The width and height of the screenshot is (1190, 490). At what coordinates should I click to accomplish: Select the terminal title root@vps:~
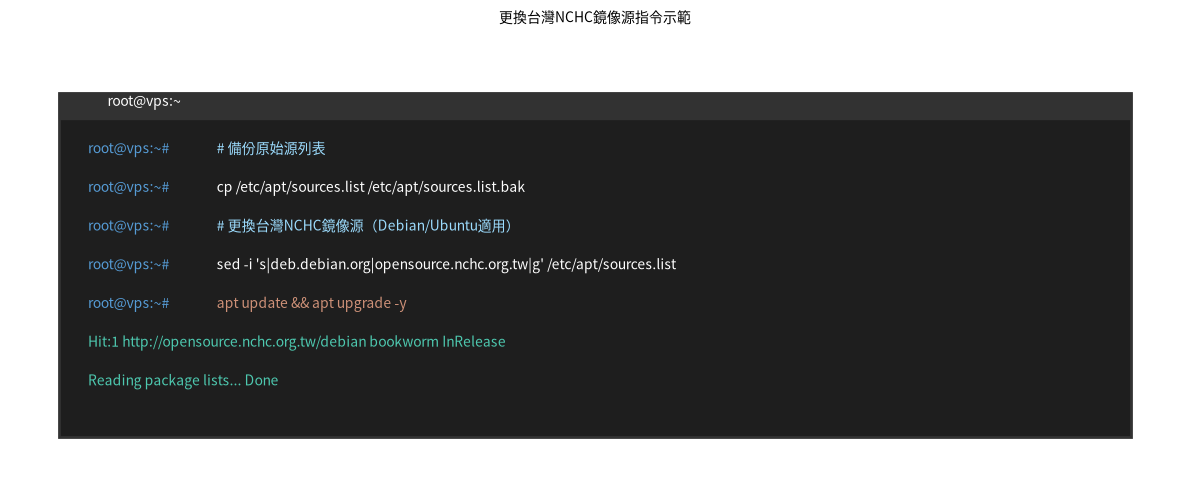coord(144,101)
